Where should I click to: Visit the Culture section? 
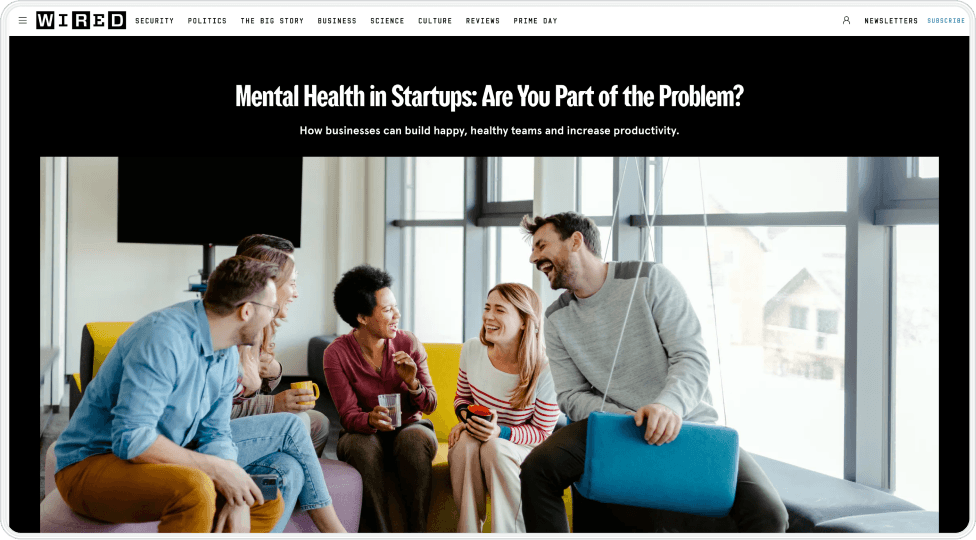coord(435,21)
